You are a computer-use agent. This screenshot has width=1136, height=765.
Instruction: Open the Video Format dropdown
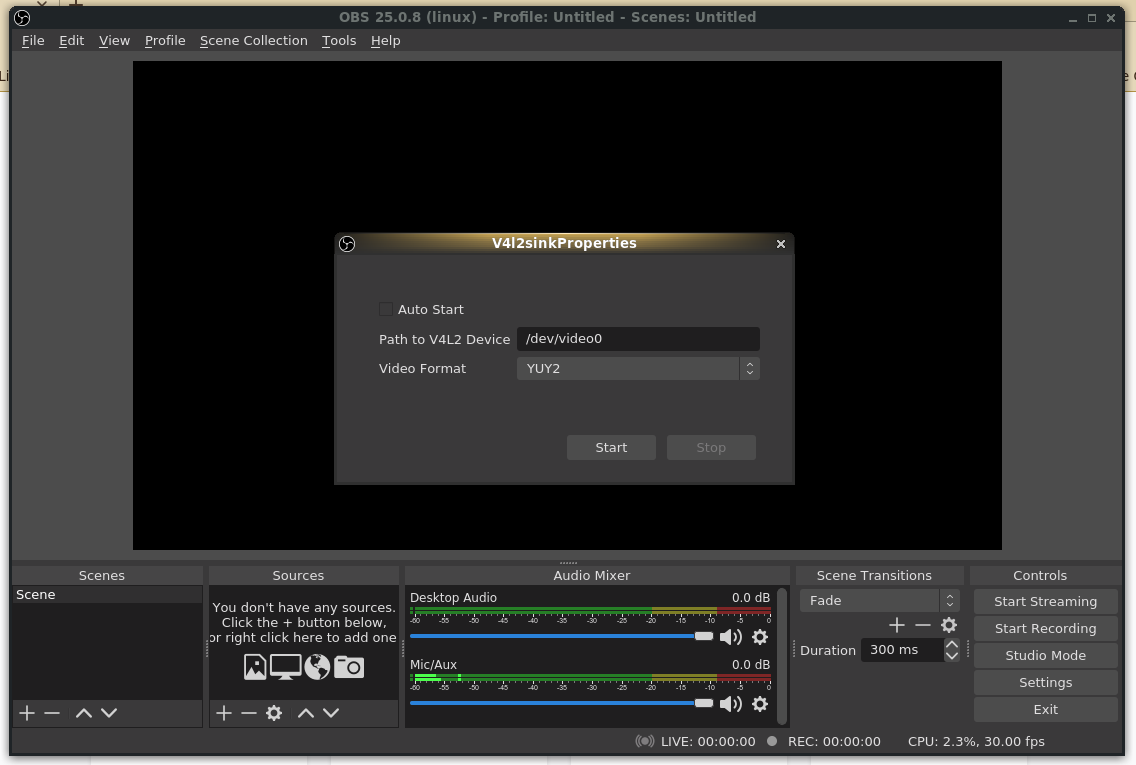[638, 369]
